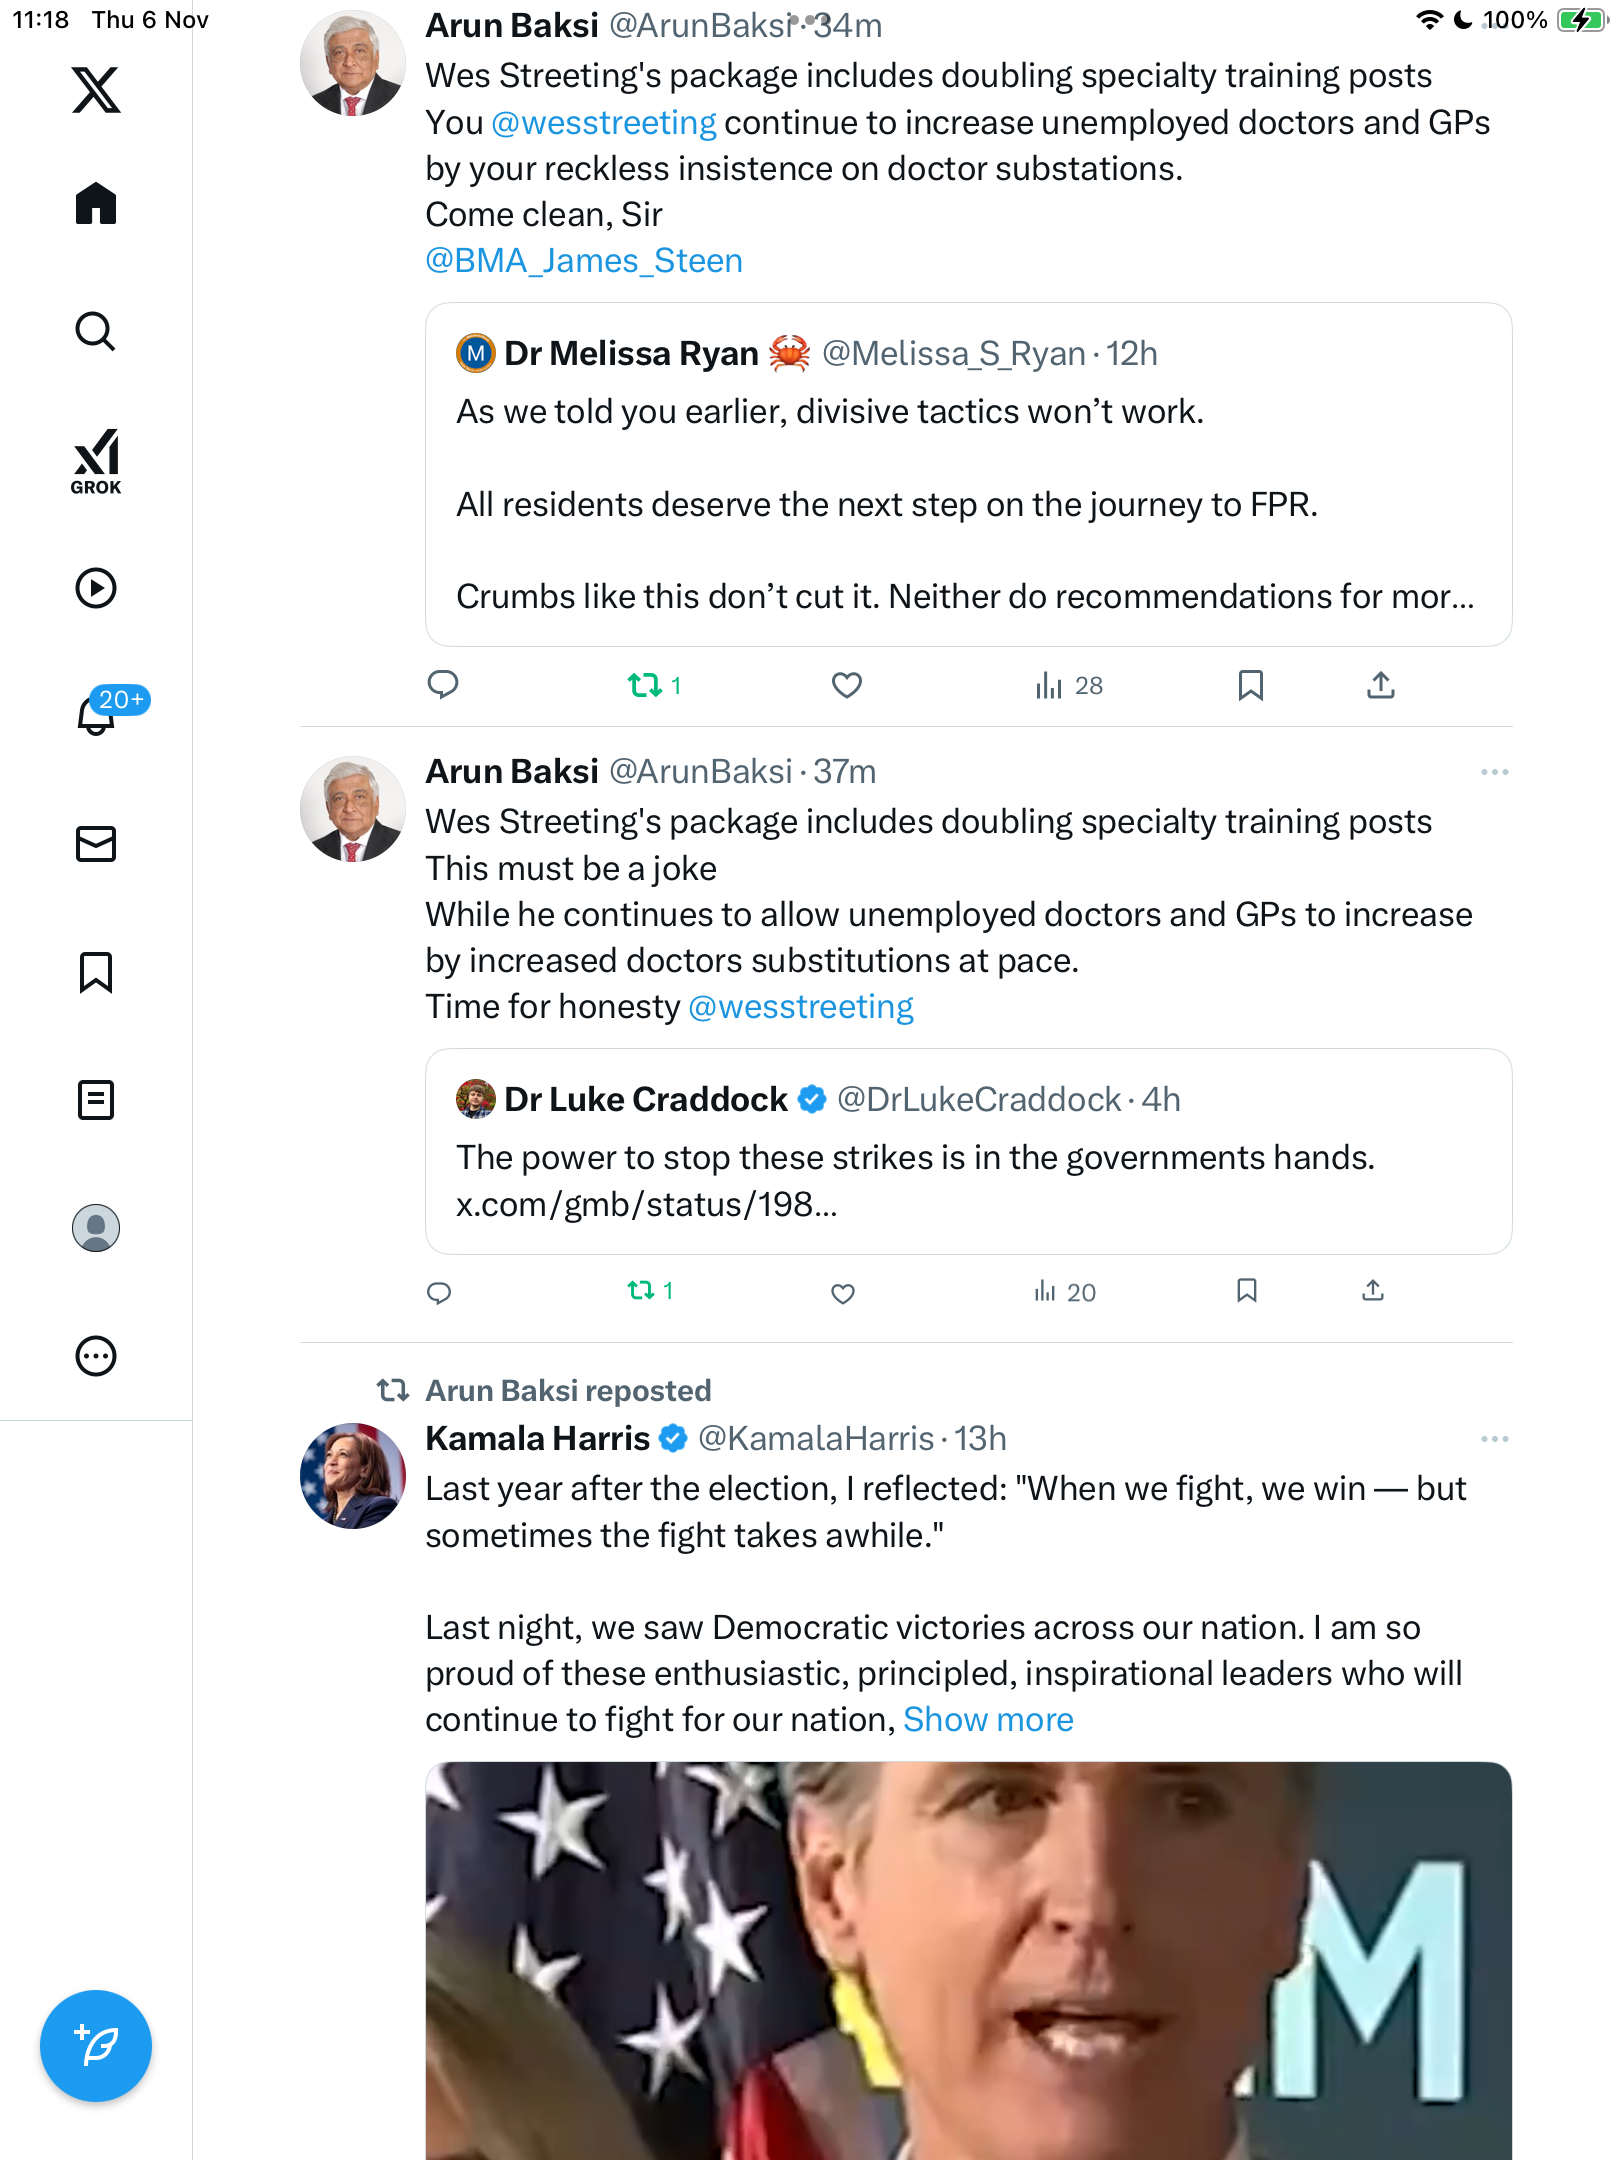Open the video tab play icon
The image size is (1620, 2160).
(x=96, y=588)
